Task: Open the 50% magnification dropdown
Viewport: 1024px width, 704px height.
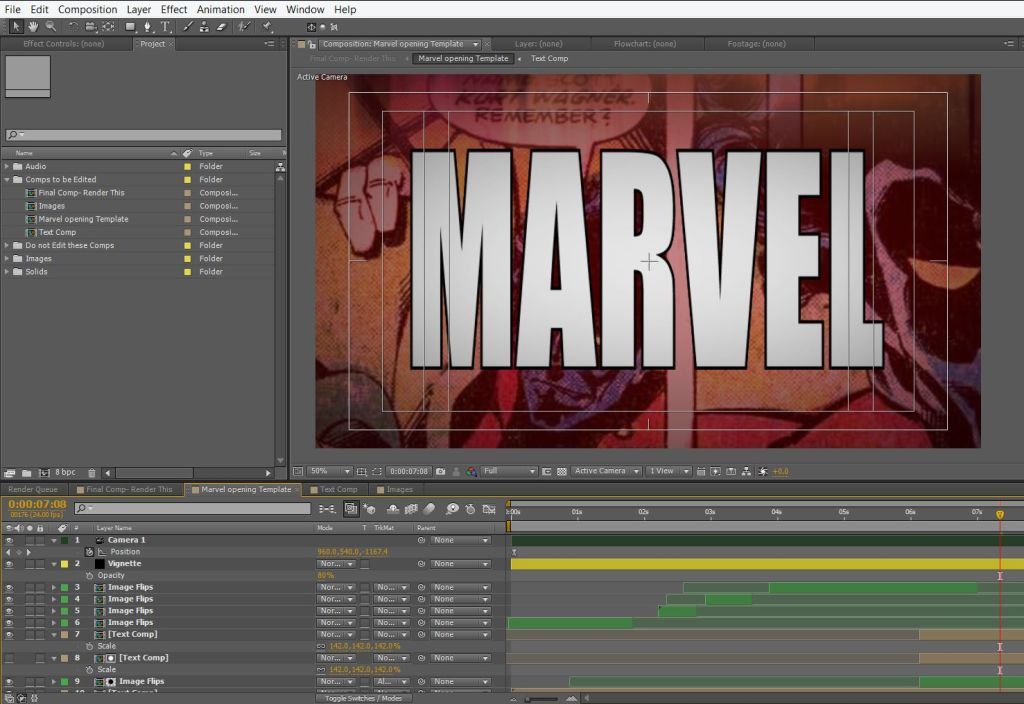Action: coord(330,472)
